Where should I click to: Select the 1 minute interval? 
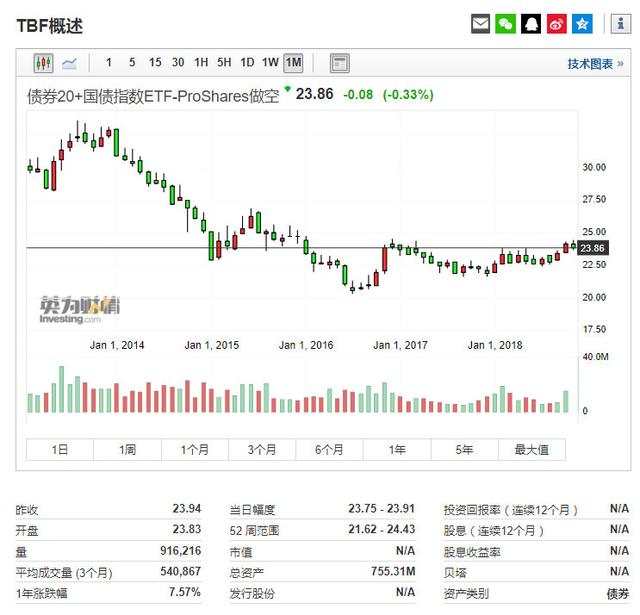[x=109, y=63]
